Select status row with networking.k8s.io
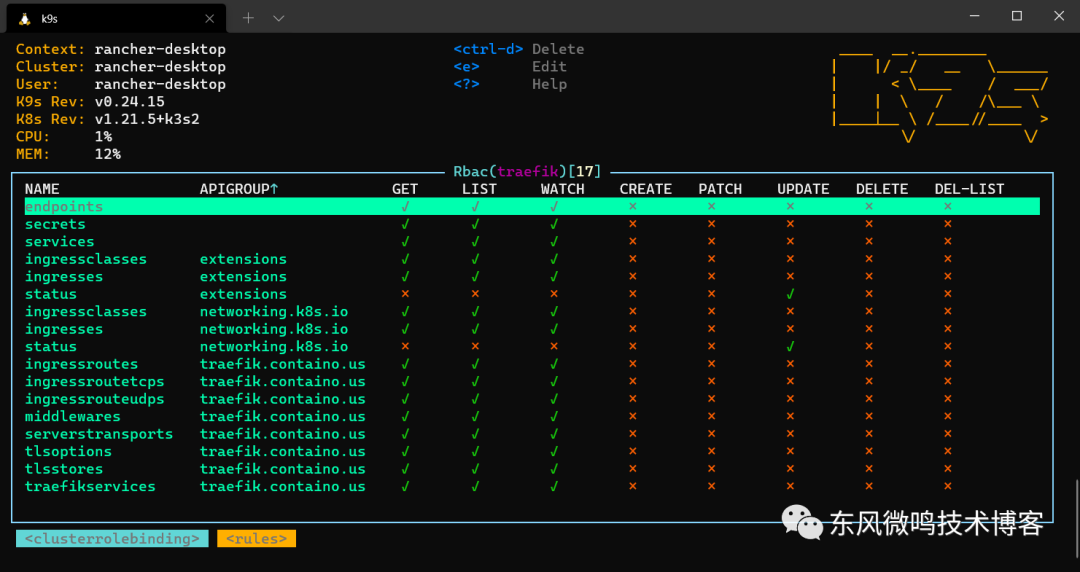The width and height of the screenshot is (1080, 572). pyautogui.click(x=532, y=346)
